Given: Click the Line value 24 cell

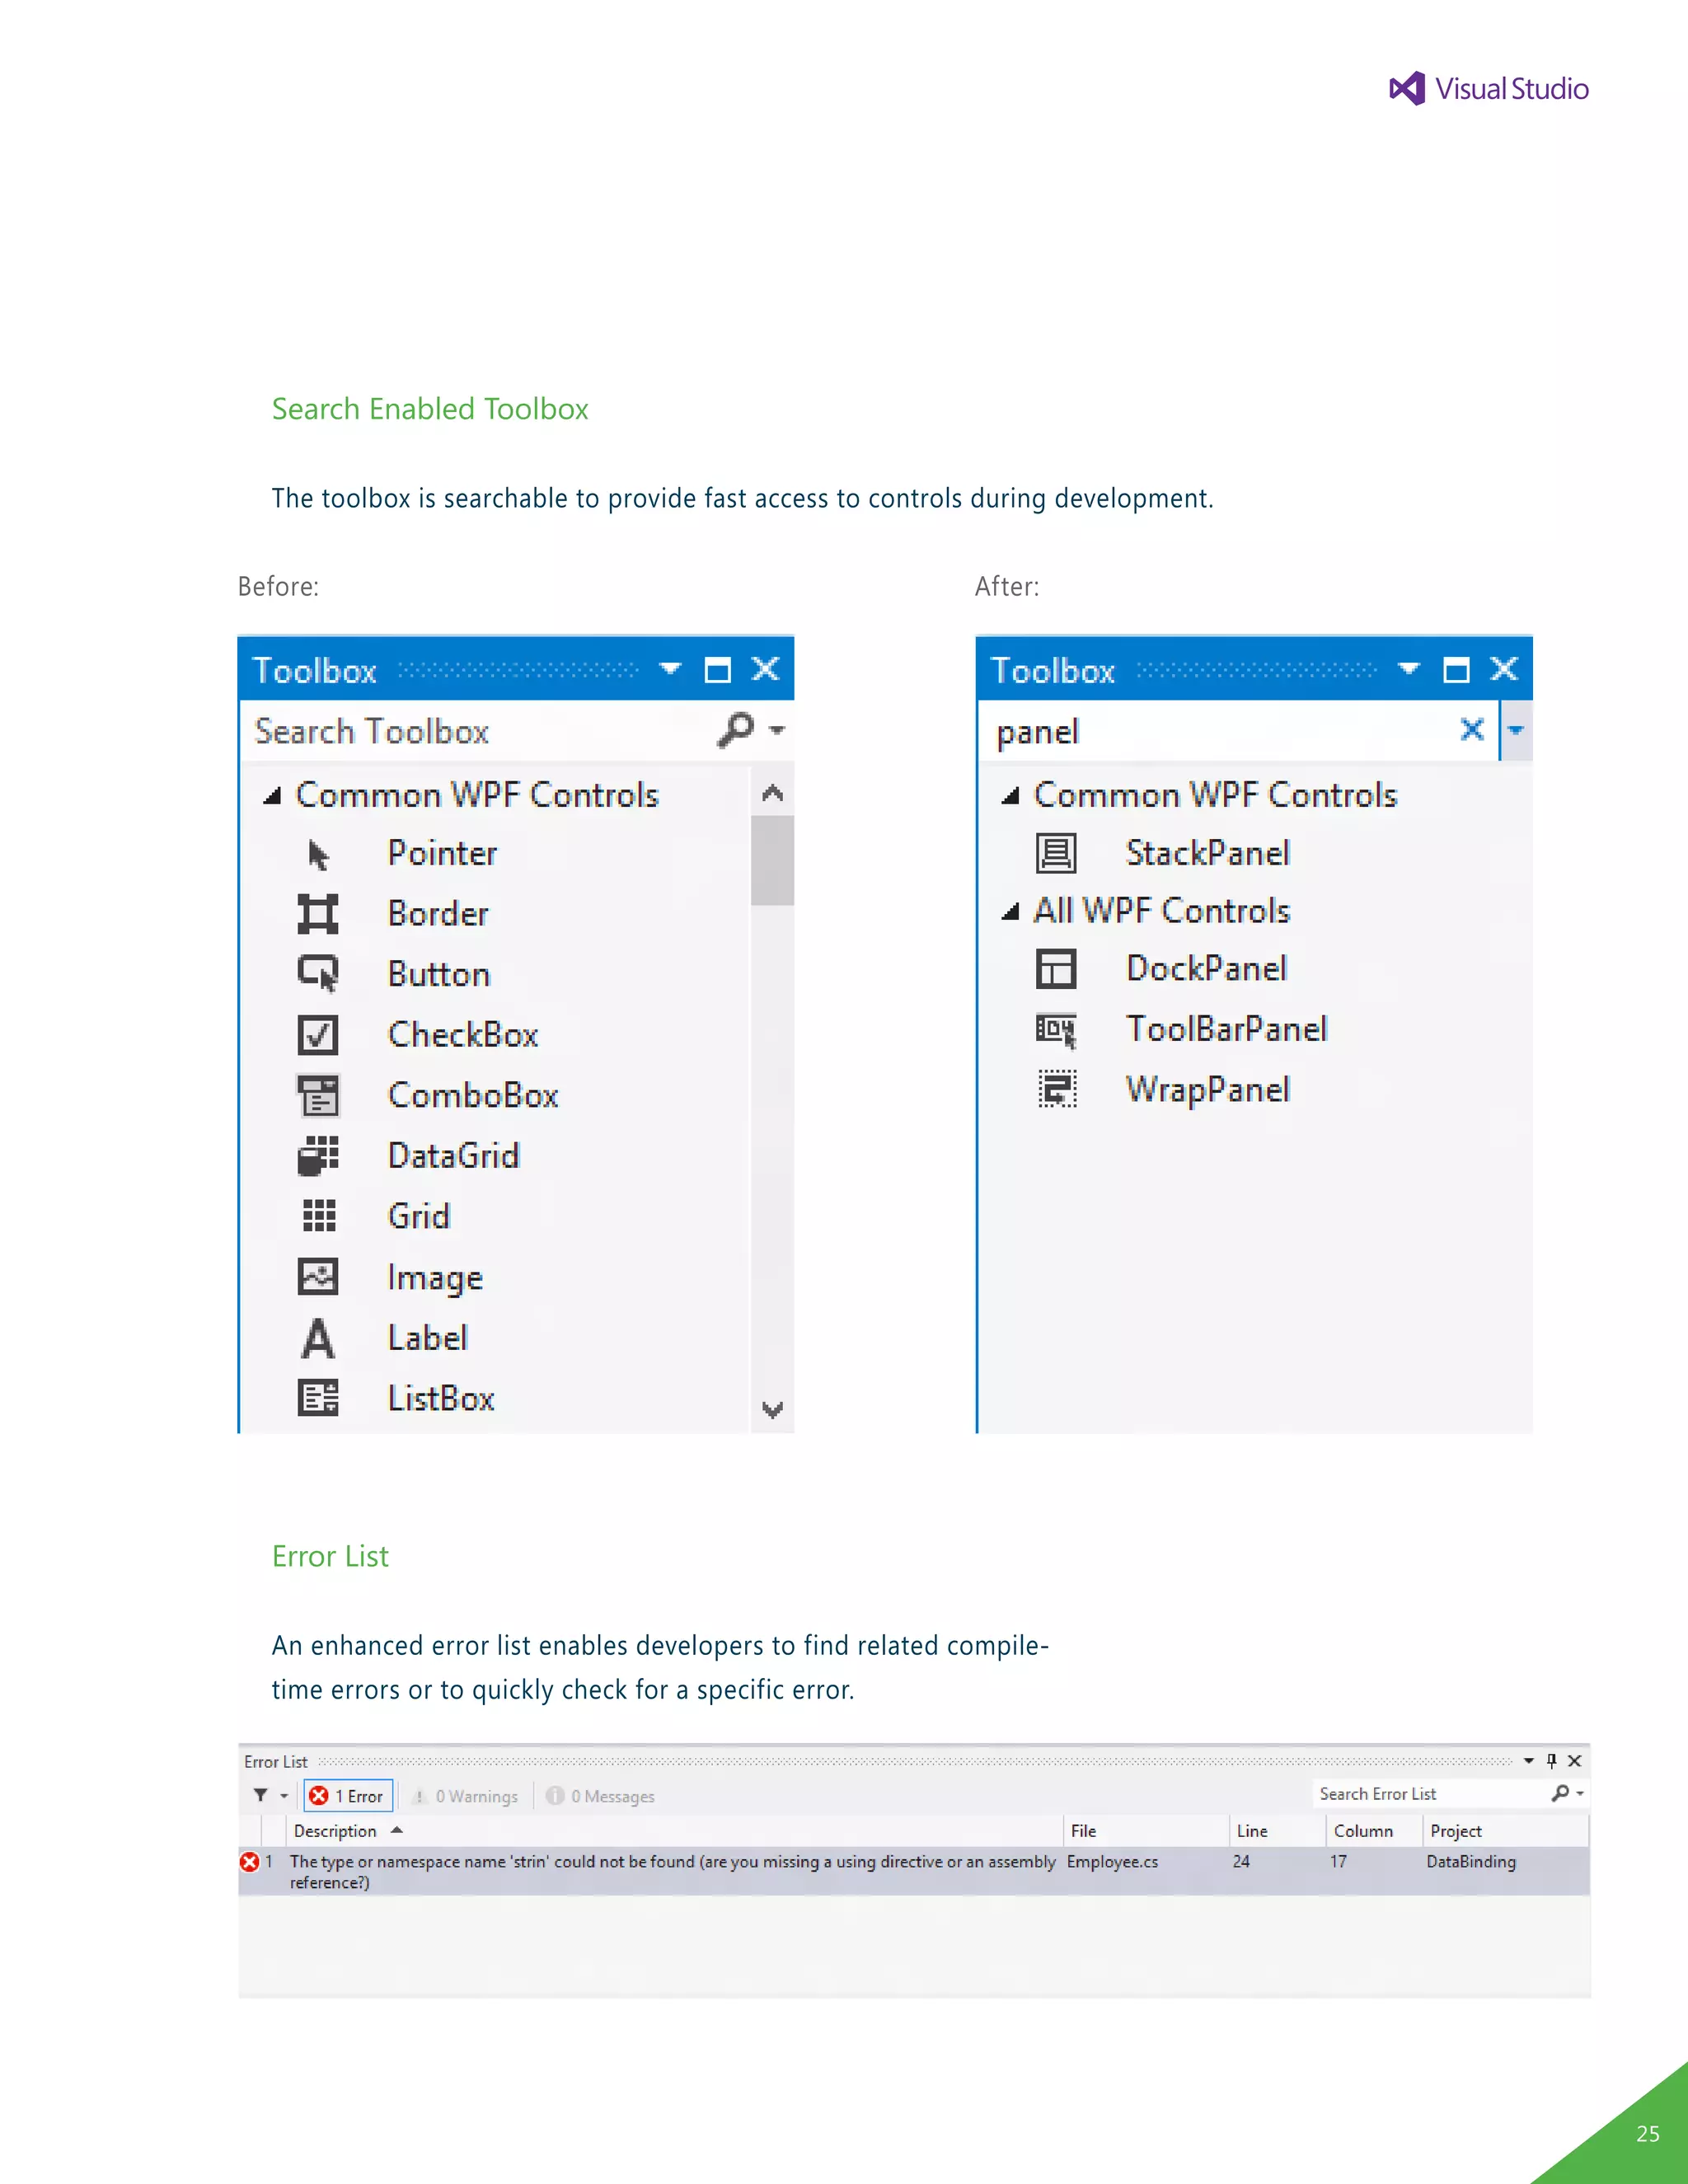Looking at the screenshot, I should pyautogui.click(x=1241, y=1862).
